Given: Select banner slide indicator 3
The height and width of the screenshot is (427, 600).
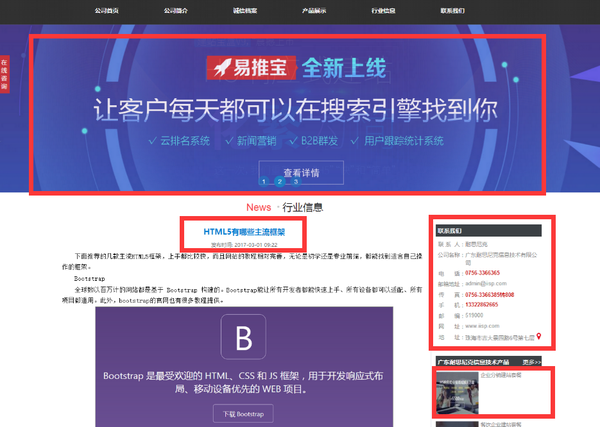Looking at the screenshot, I should [296, 181].
